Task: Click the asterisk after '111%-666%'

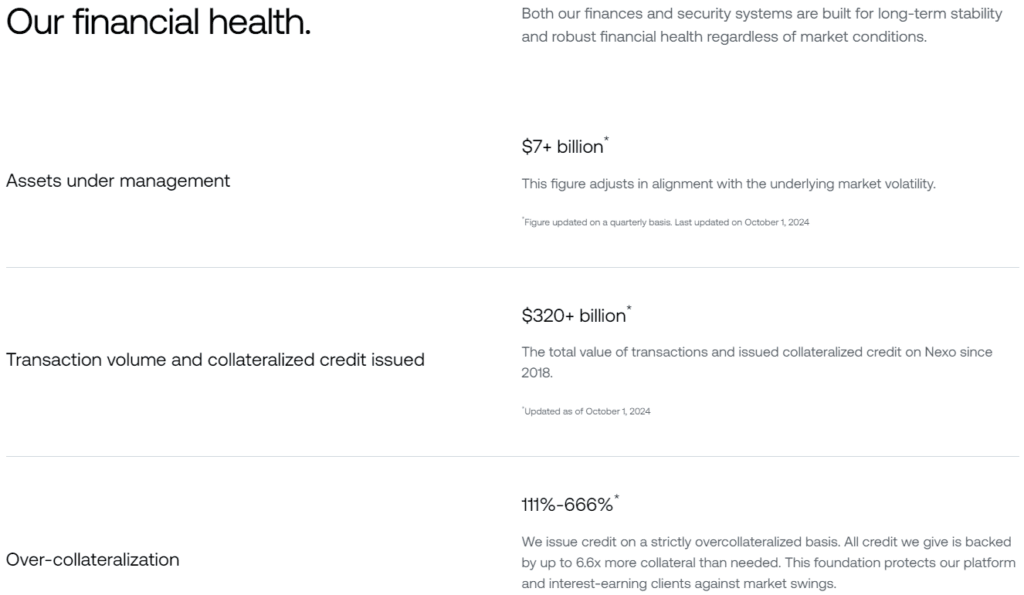Action: 616,497
